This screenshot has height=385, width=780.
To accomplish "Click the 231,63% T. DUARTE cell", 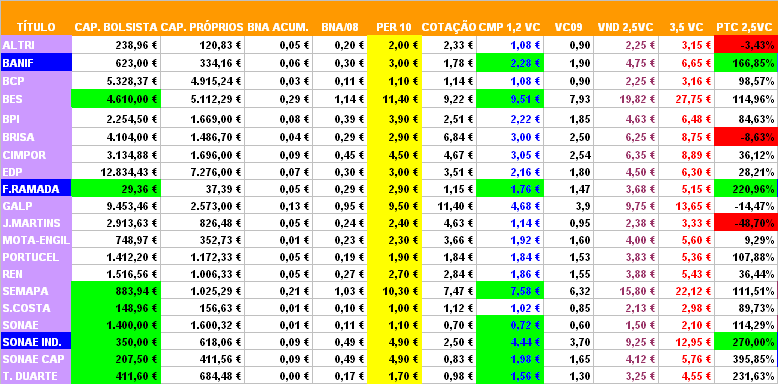I will (746, 376).
